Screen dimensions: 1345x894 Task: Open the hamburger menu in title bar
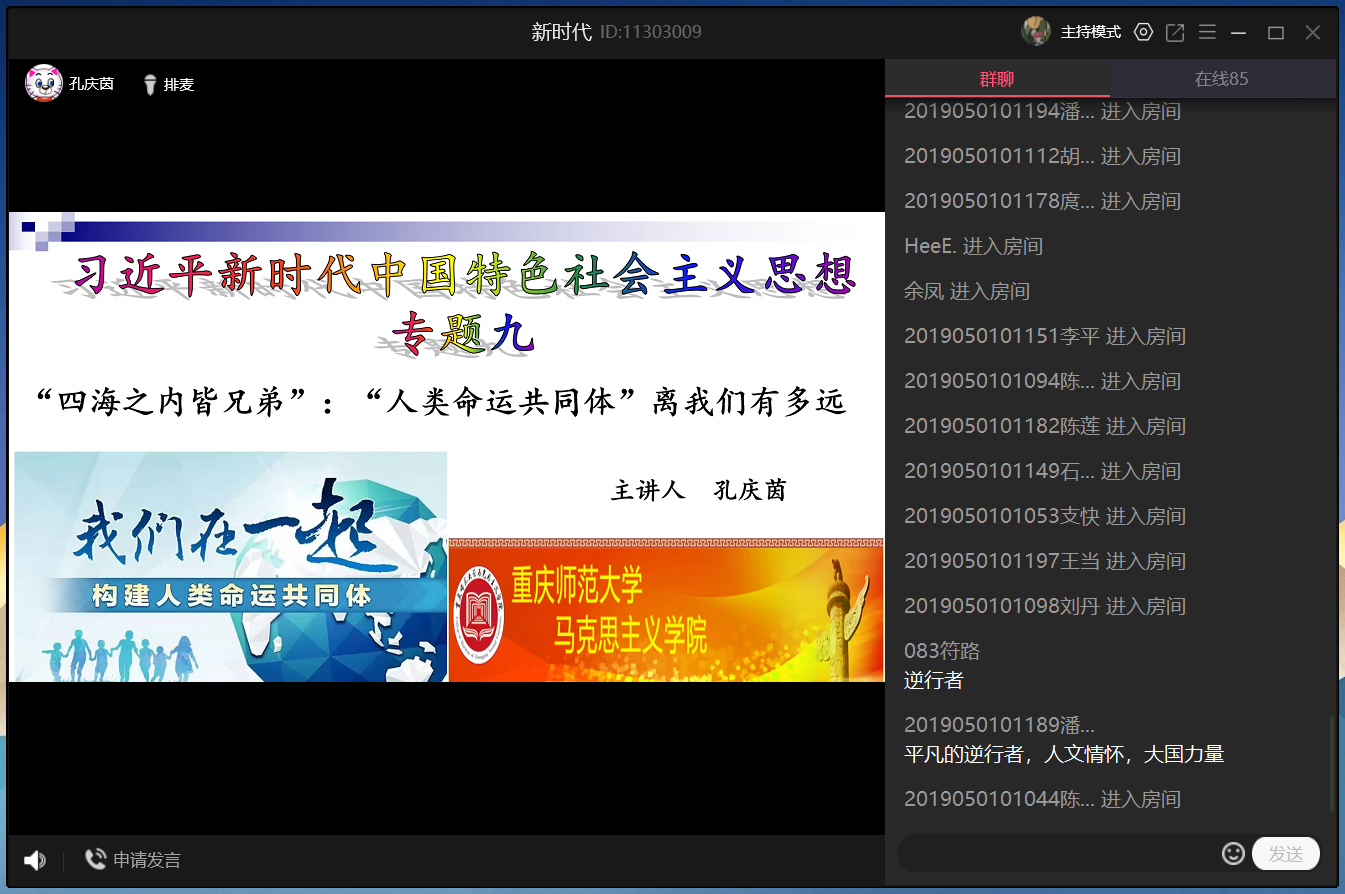1207,33
